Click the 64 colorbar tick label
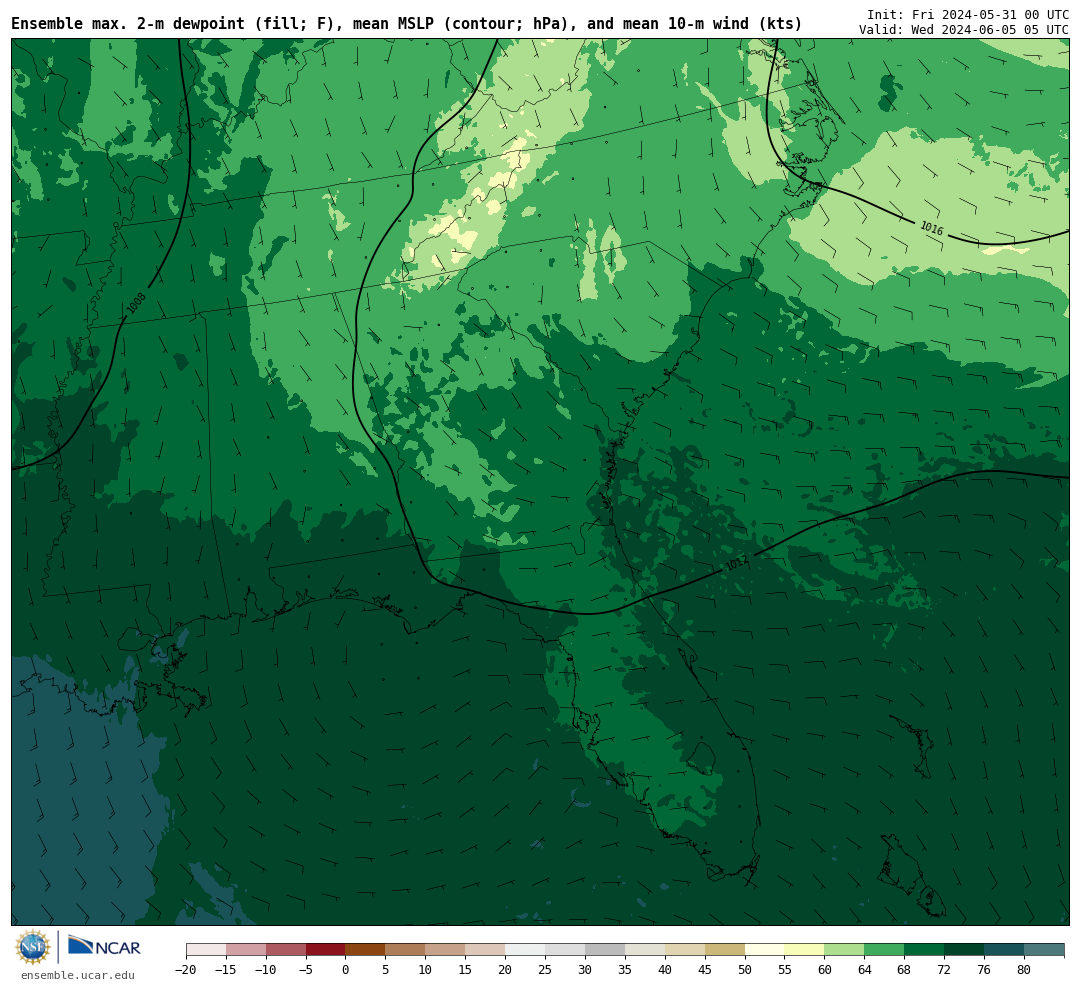1080x988 pixels. (x=864, y=970)
